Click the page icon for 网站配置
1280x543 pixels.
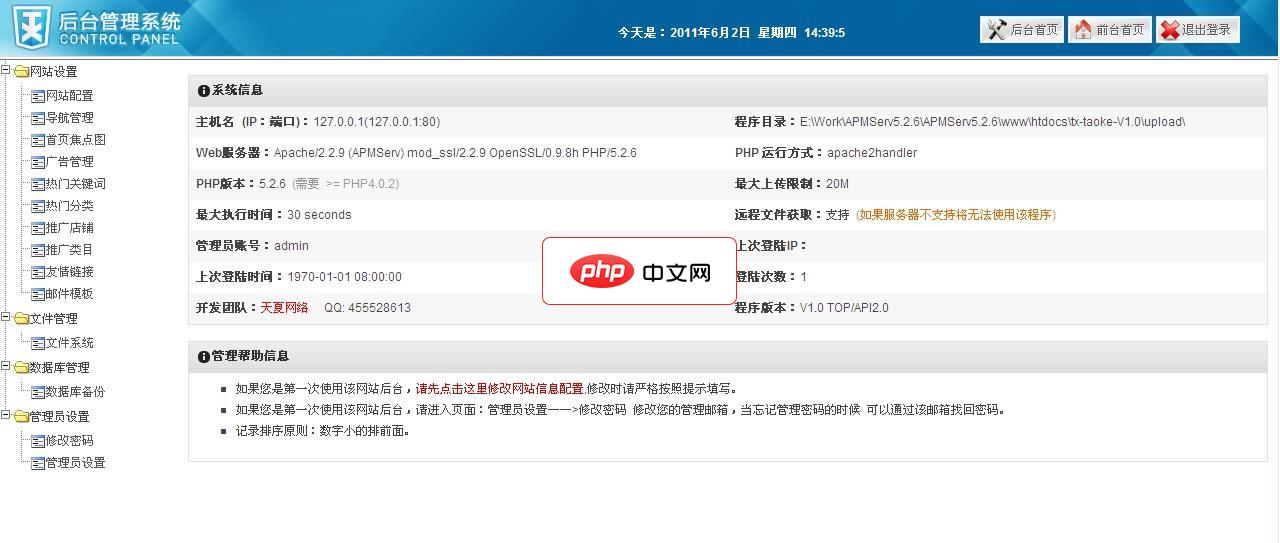point(38,96)
